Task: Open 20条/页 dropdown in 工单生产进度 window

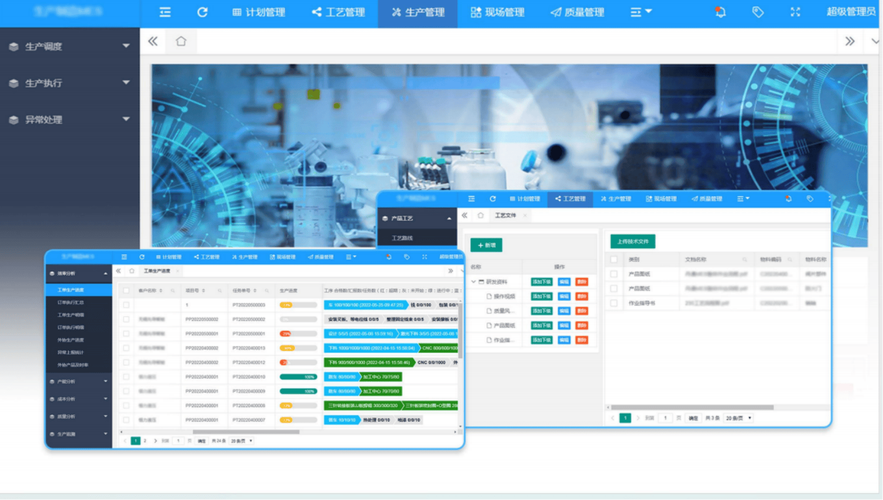Action: [242, 441]
